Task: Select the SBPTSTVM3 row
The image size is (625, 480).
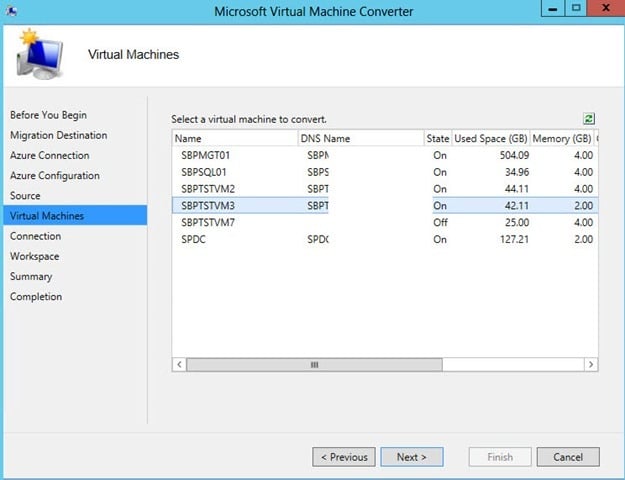Action: tap(385, 206)
